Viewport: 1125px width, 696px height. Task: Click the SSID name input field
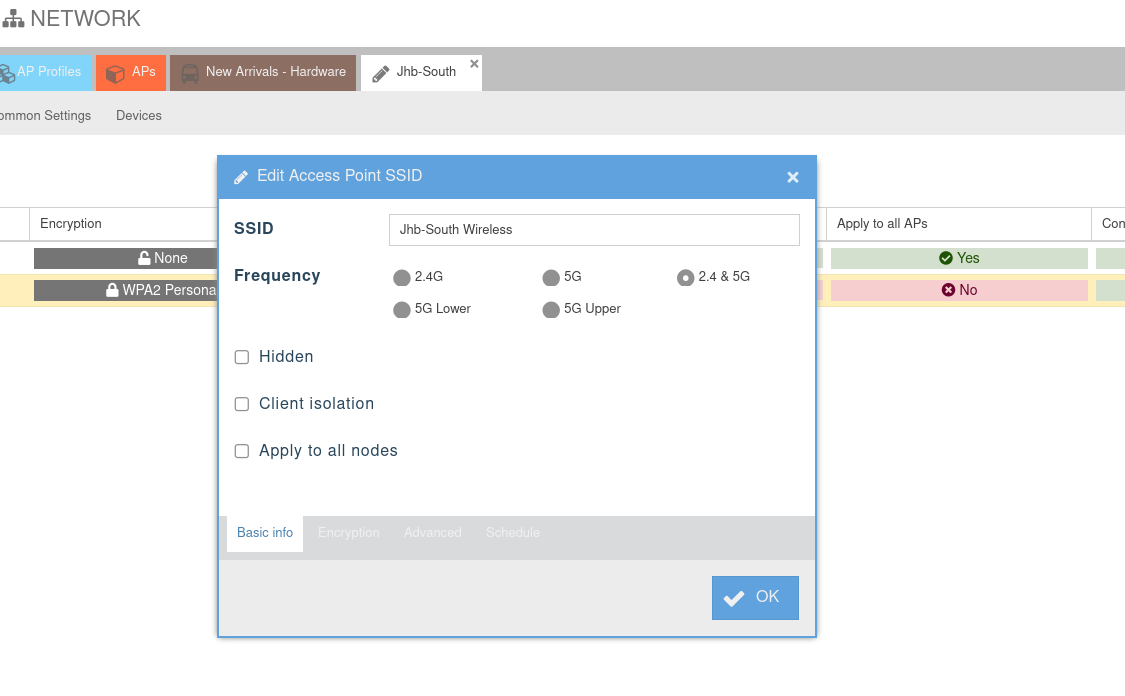tap(594, 230)
